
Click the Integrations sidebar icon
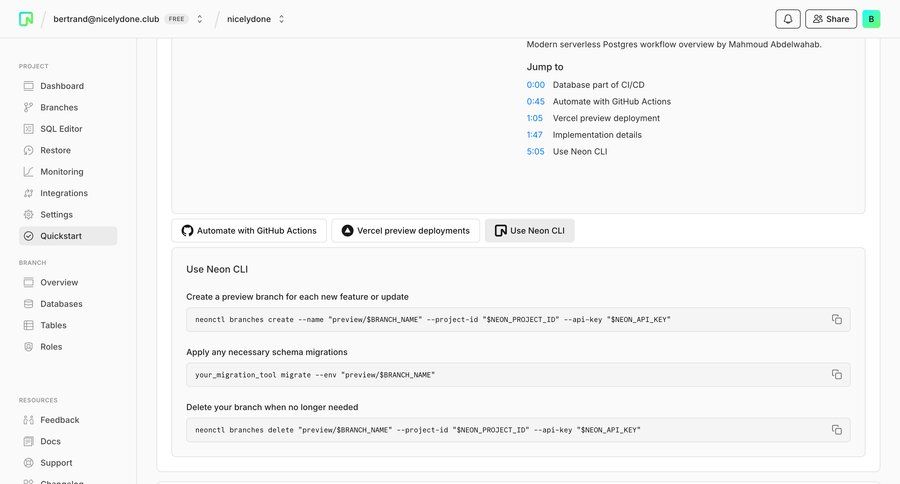click(x=28, y=193)
